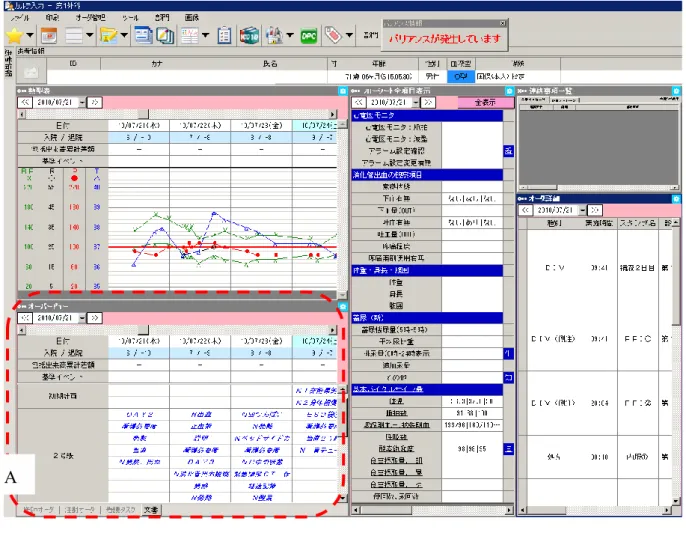
Task: Open the temperature chart date dropdown
Action: [x=82, y=102]
